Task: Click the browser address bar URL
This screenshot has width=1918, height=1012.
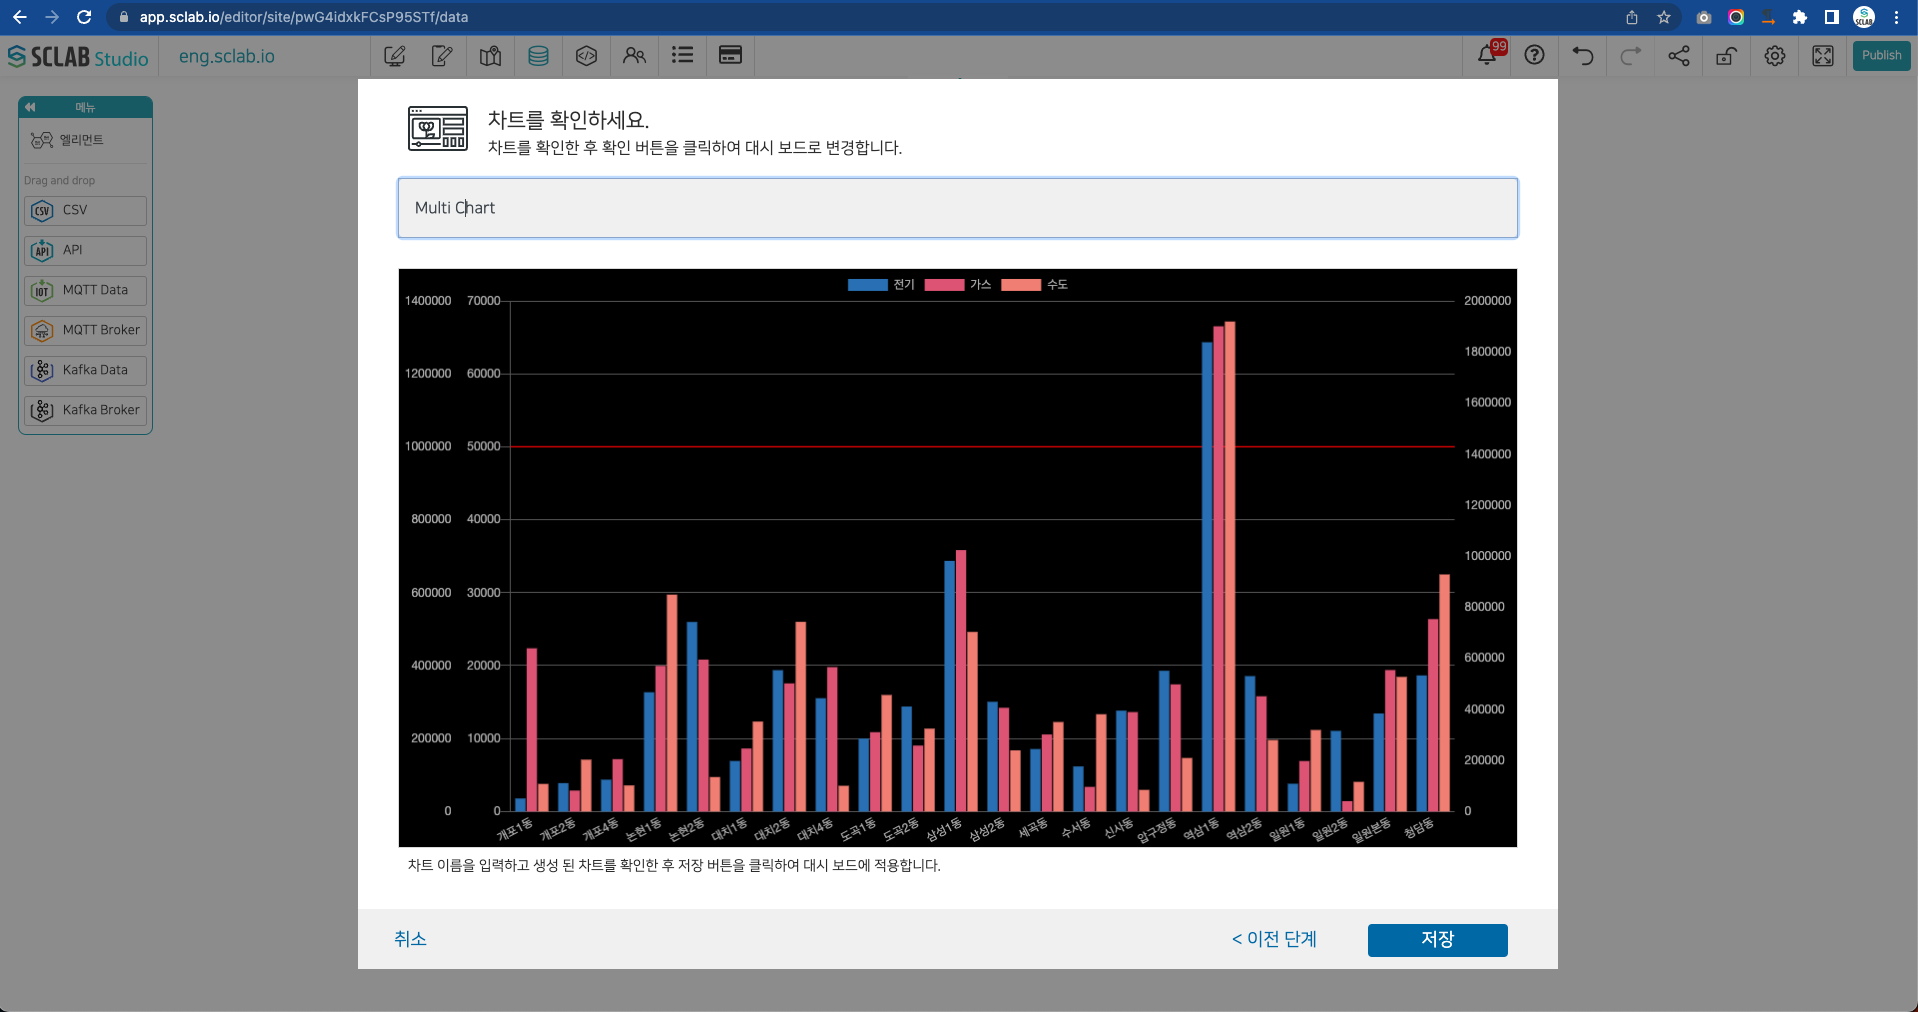Action: (303, 17)
